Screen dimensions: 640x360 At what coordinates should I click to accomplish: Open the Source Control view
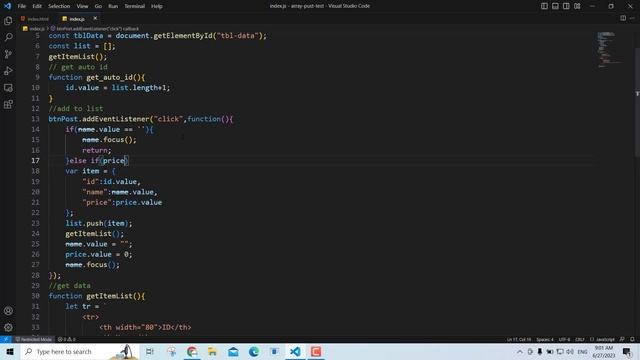8,54
